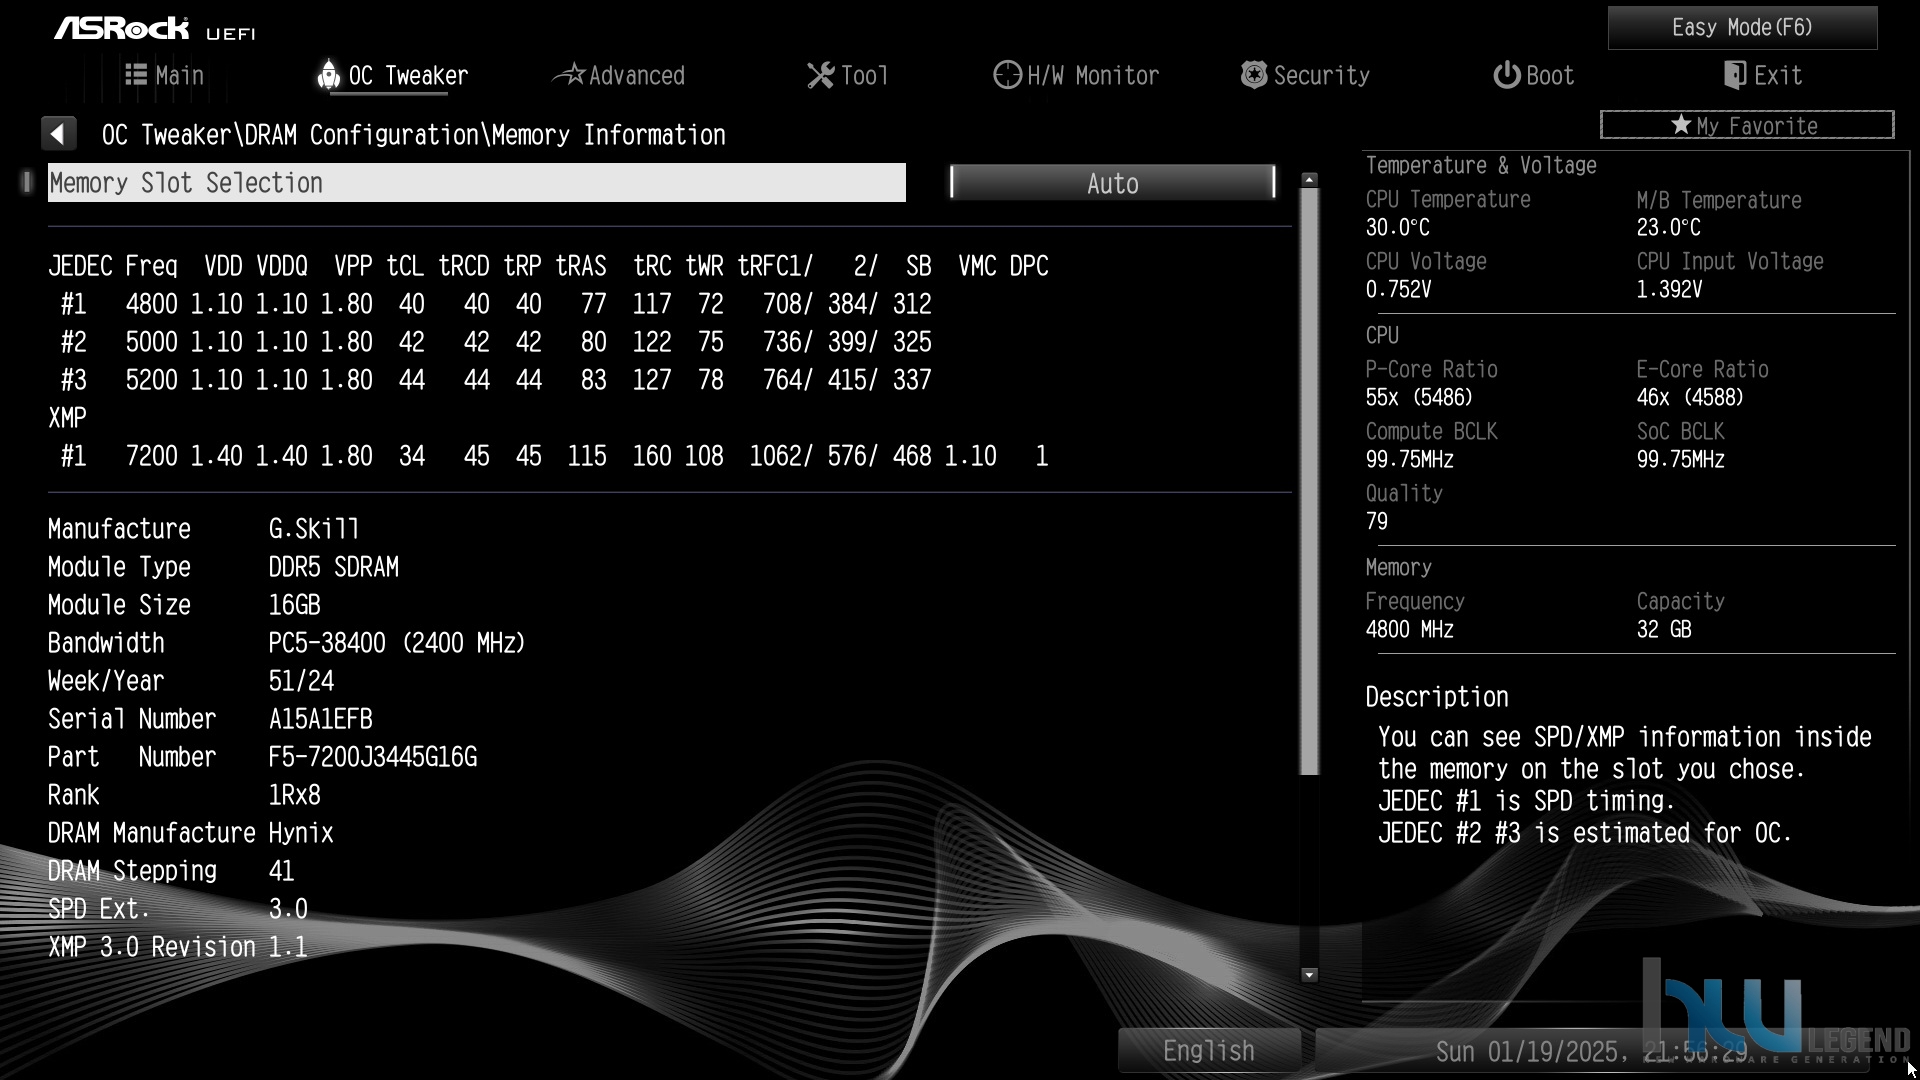Screen dimensions: 1920x1080
Task: Open H/W Monitor tab
Action: [1076, 75]
